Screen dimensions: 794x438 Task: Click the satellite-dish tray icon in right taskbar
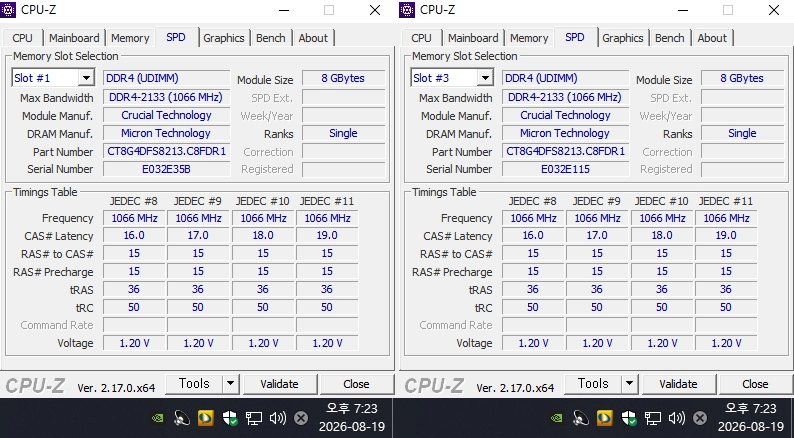tap(580, 418)
